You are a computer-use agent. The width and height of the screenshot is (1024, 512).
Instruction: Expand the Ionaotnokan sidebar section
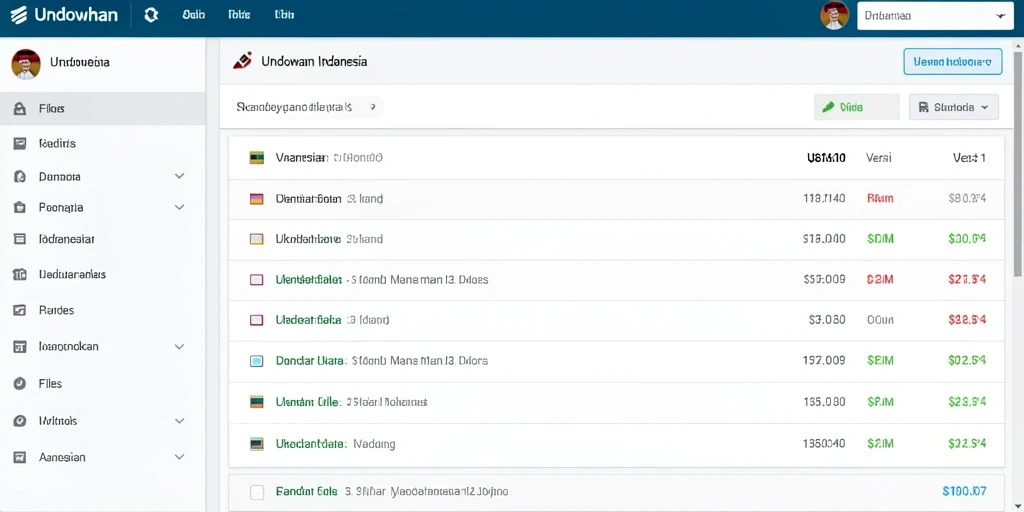[180, 347]
